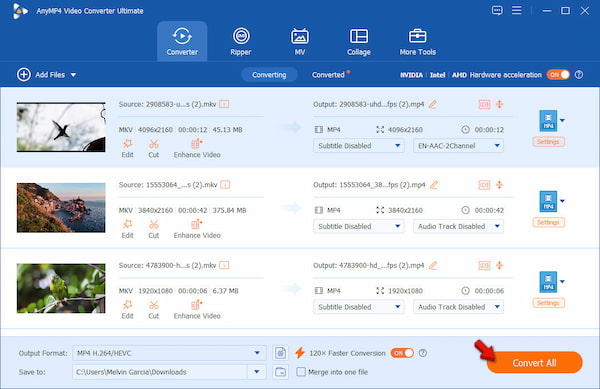This screenshot has height=389, width=600.
Task: Cut the 4783900 video
Action: click(x=153, y=310)
